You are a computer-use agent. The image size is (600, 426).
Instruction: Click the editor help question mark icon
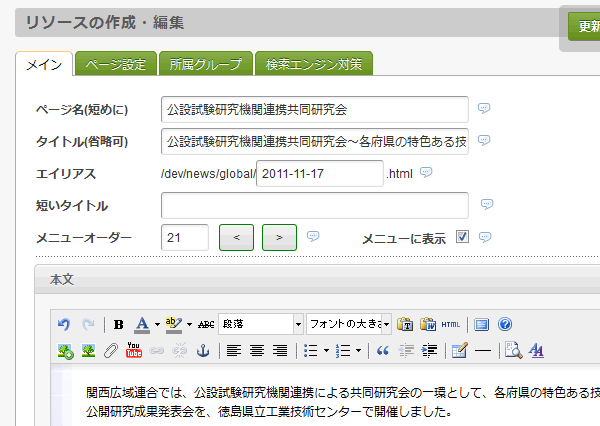(x=505, y=324)
